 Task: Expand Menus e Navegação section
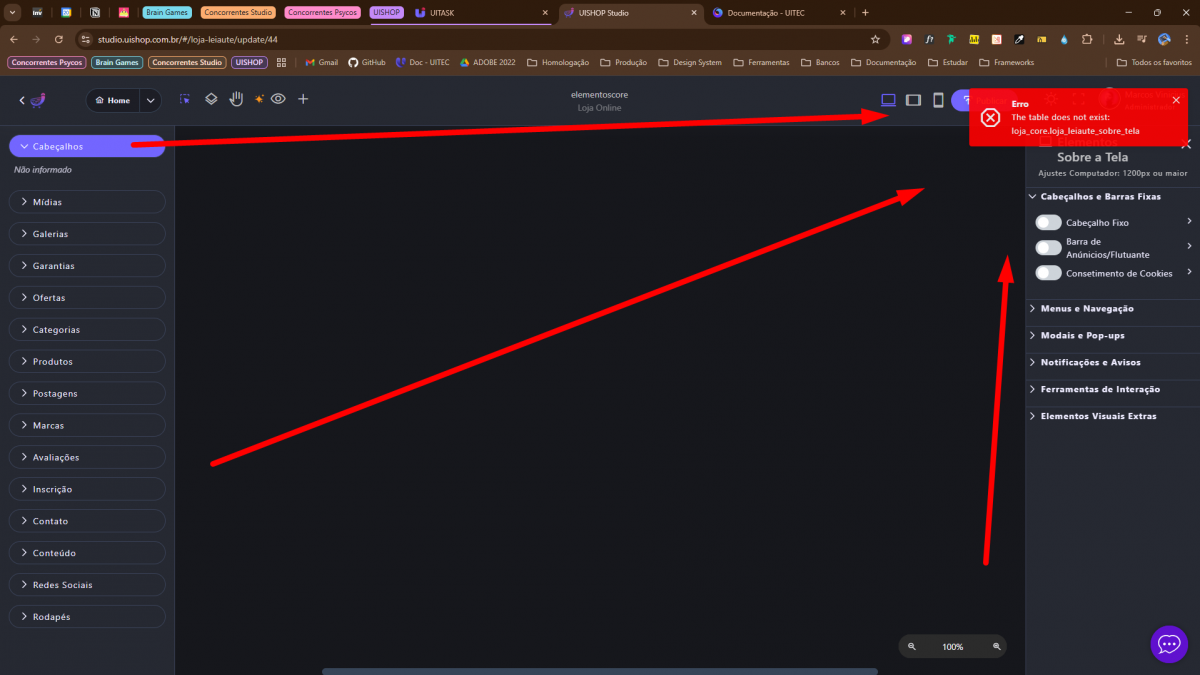[1086, 309]
